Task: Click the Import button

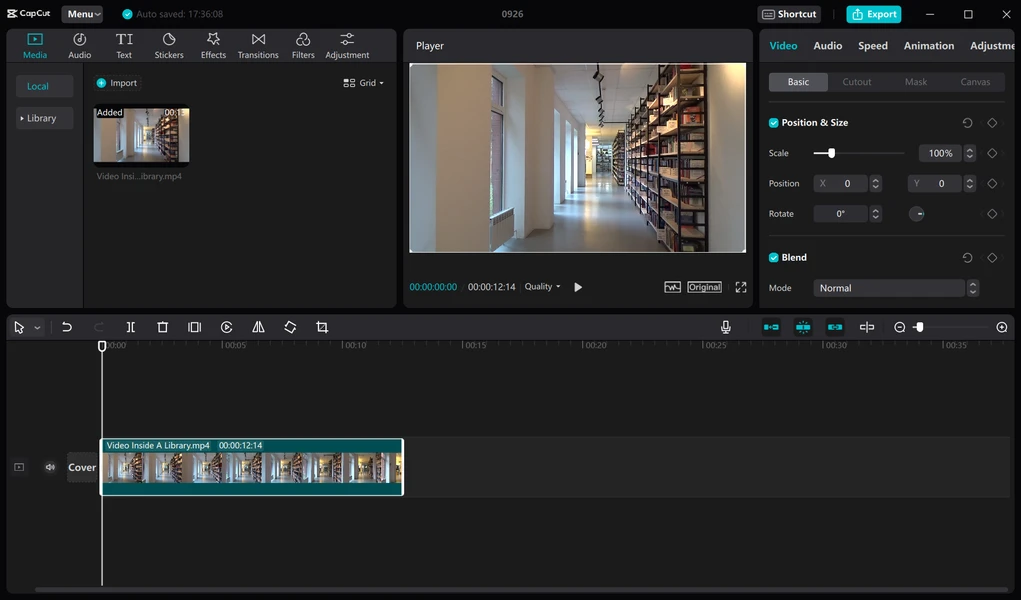Action: (117, 83)
